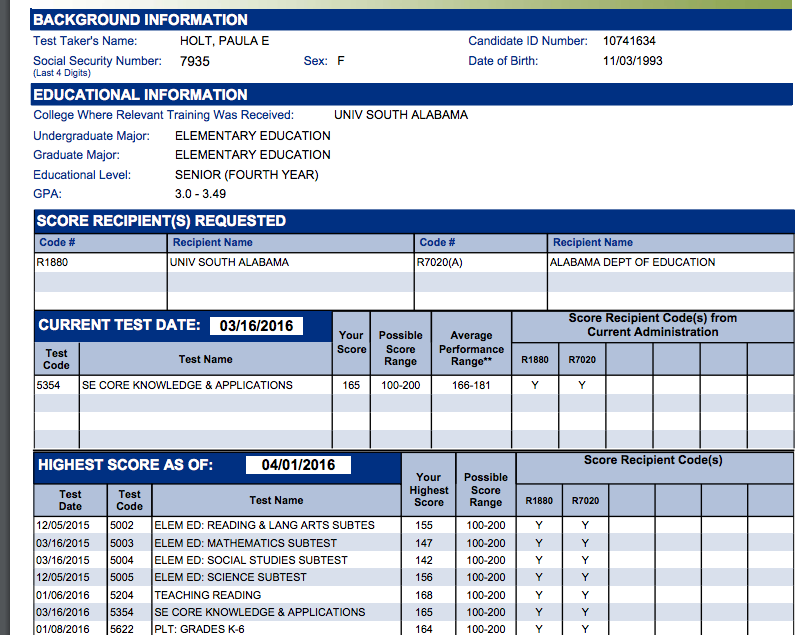Click the Y under R7020 for current administration
805x635 pixels.
(582, 384)
